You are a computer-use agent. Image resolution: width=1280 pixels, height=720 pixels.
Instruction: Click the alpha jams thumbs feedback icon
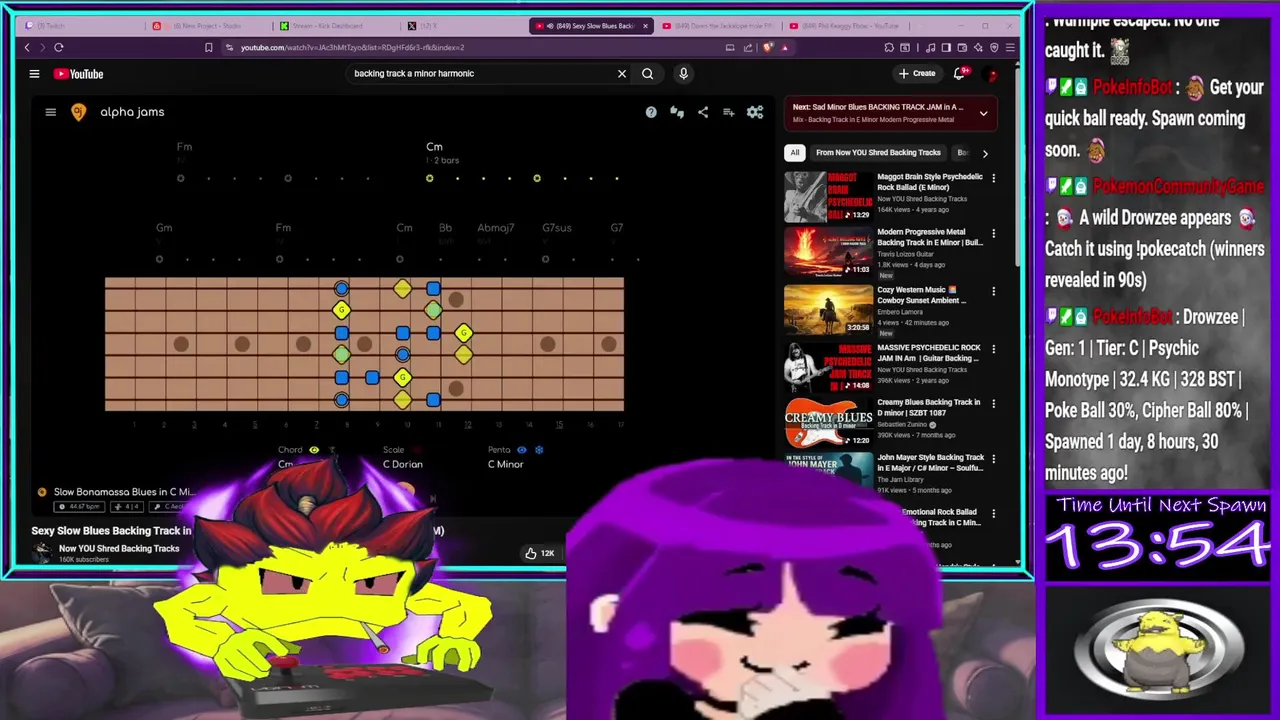click(x=677, y=112)
